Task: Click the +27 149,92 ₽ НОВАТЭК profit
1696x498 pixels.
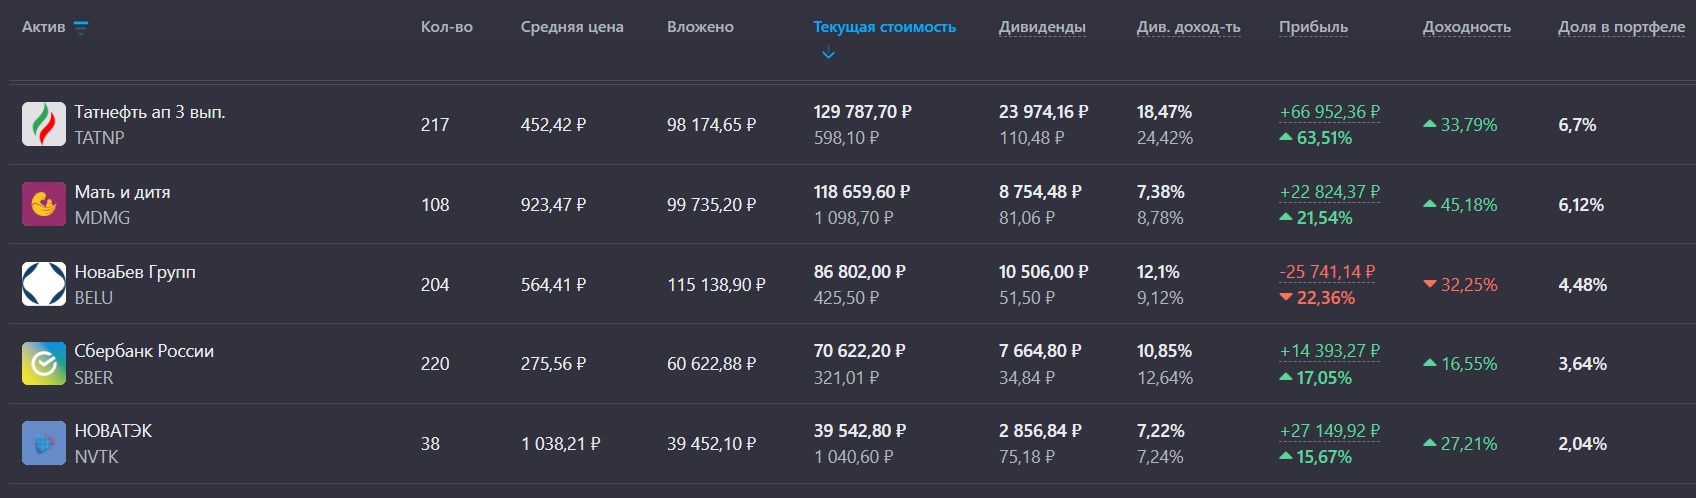Action: (x=1330, y=431)
